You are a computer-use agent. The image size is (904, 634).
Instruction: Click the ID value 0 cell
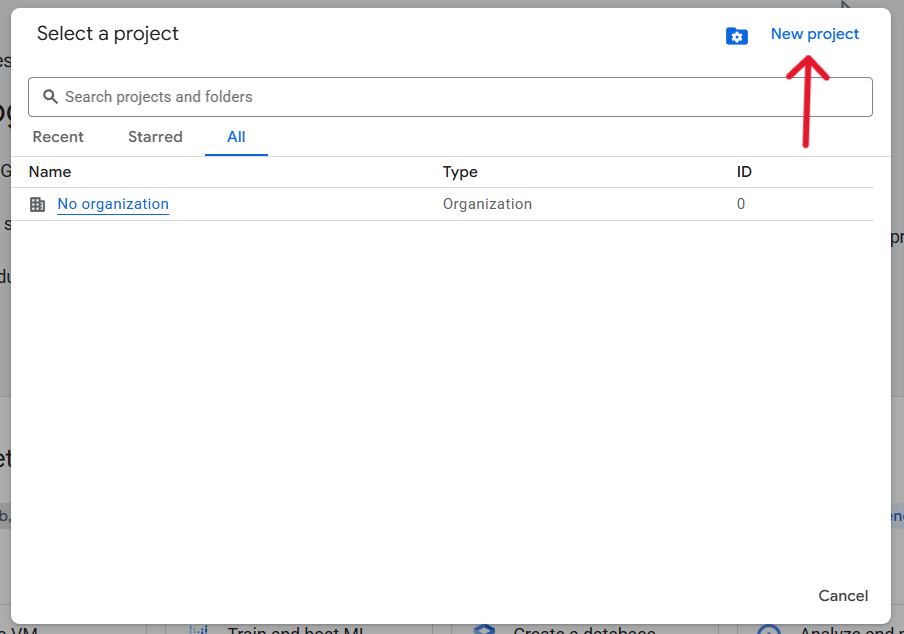[x=741, y=204]
